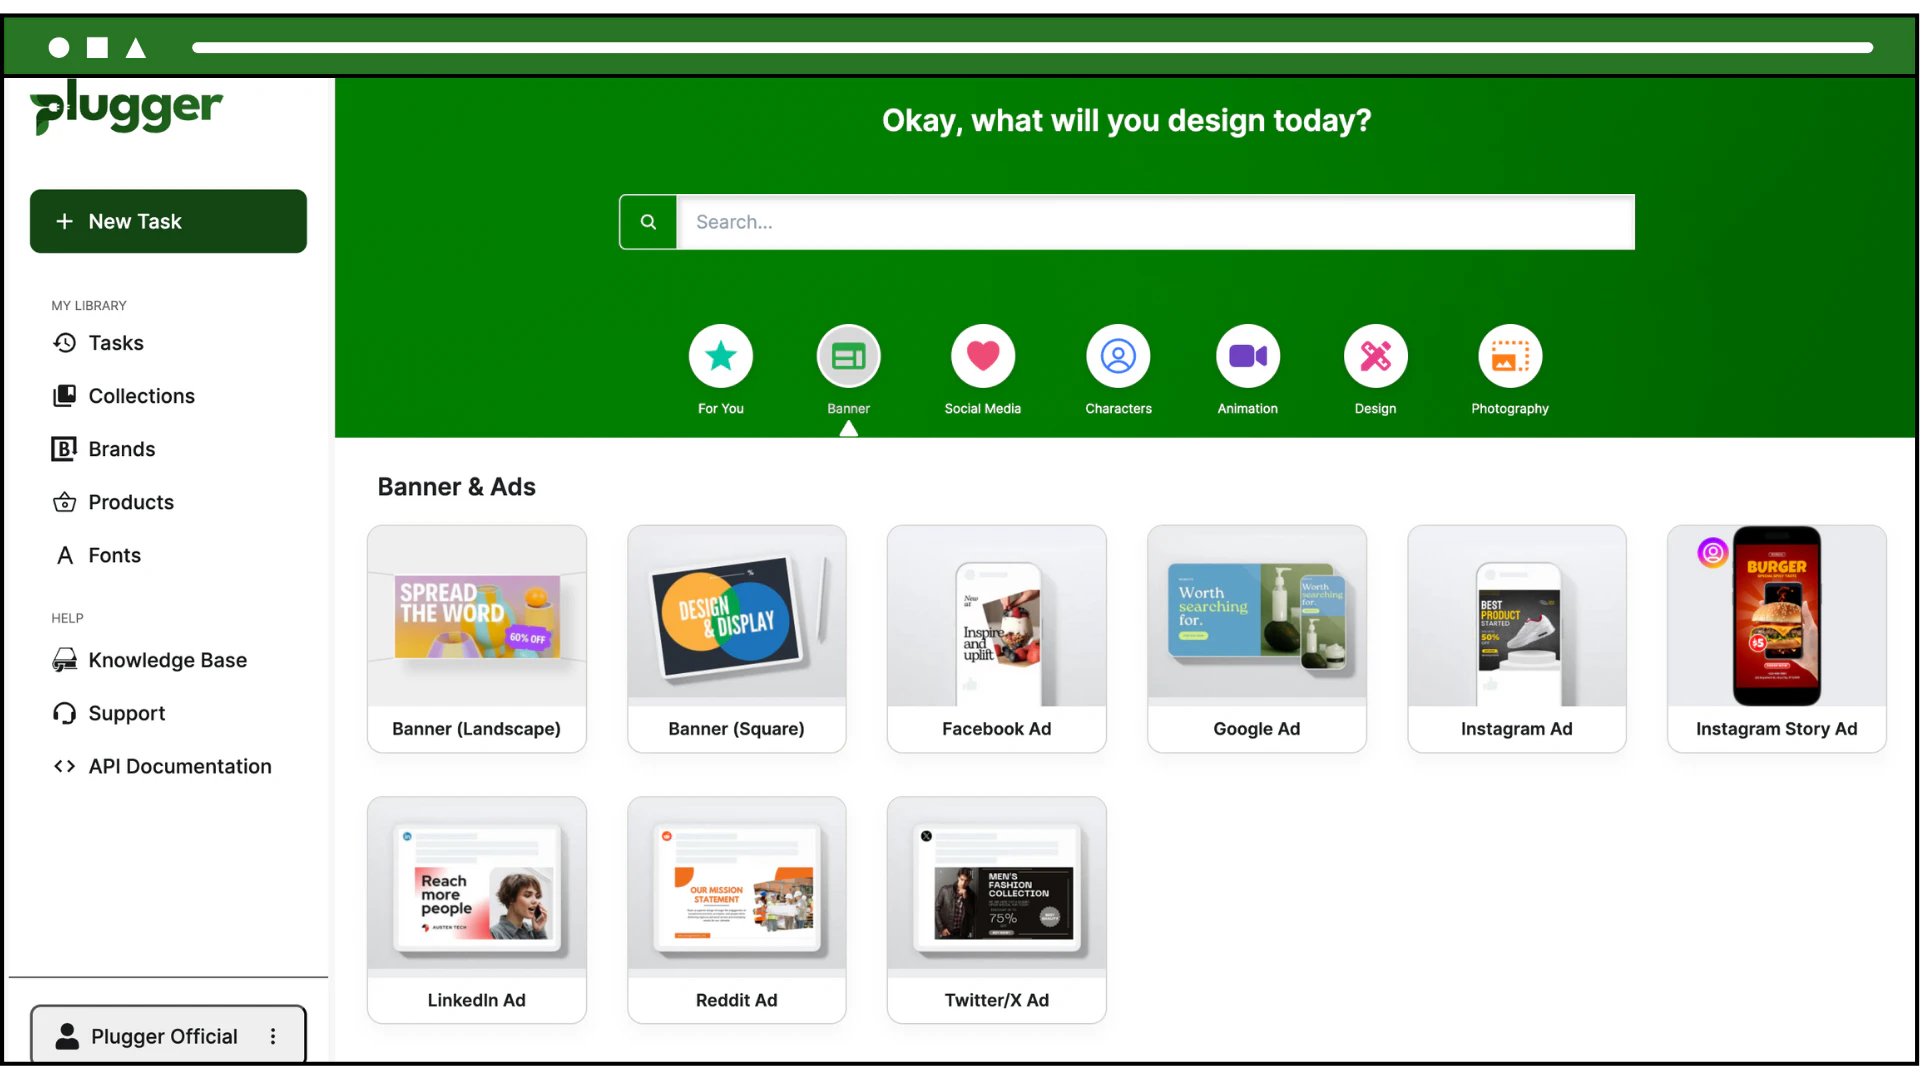The height and width of the screenshot is (1080, 1920).
Task: Open Plugger Official account options menu
Action: point(273,1036)
